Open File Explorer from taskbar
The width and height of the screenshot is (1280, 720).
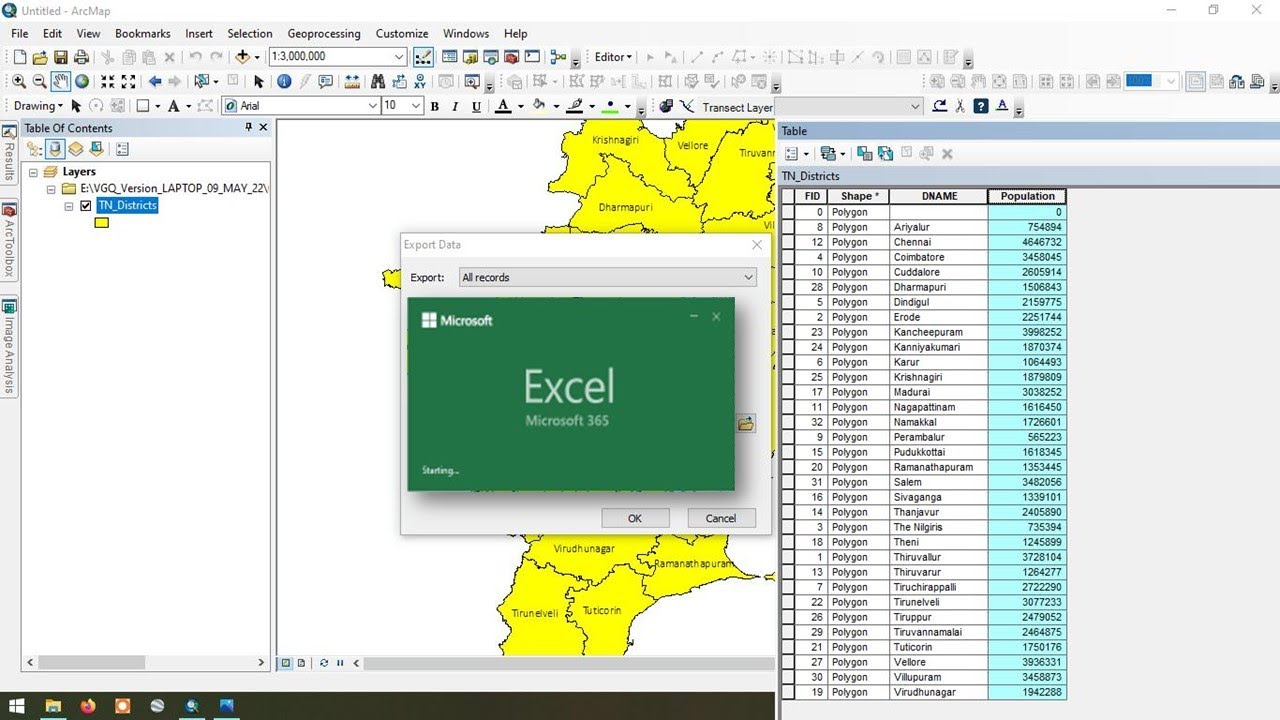(53, 706)
